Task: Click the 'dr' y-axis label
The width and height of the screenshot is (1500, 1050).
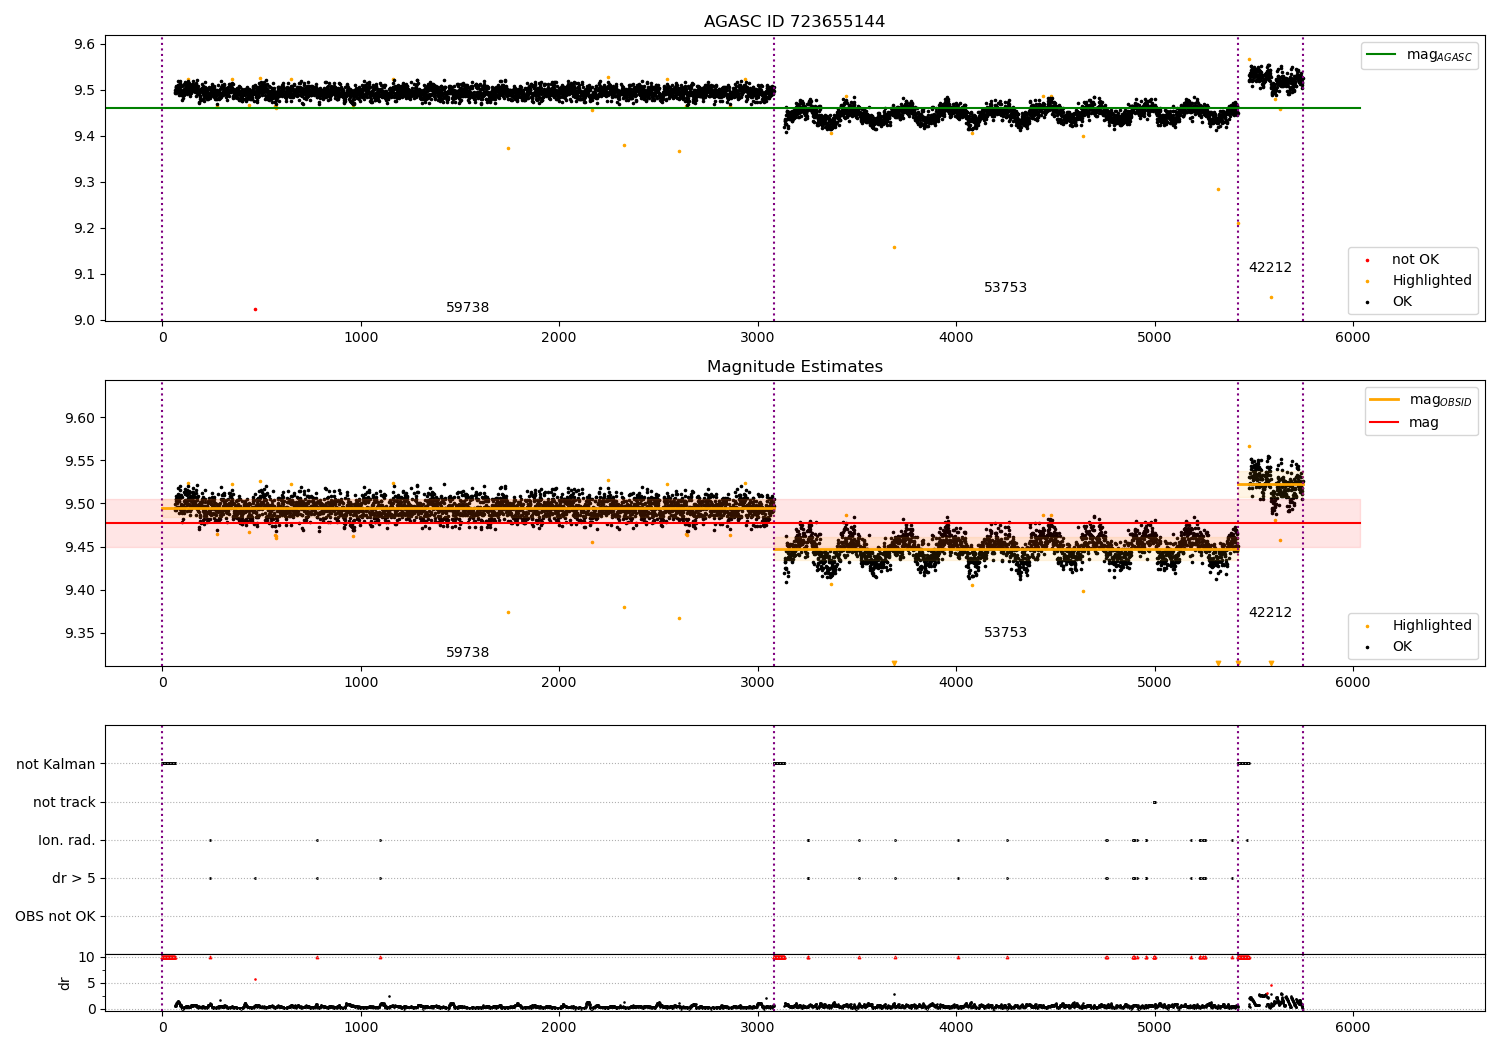Action: [x=65, y=983]
